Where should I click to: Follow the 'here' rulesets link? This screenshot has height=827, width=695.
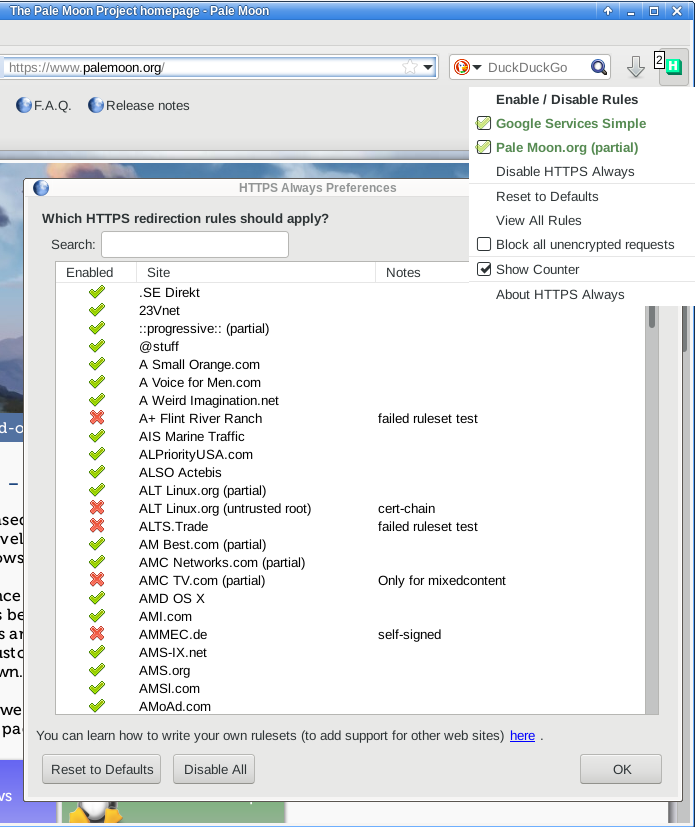[x=523, y=735]
